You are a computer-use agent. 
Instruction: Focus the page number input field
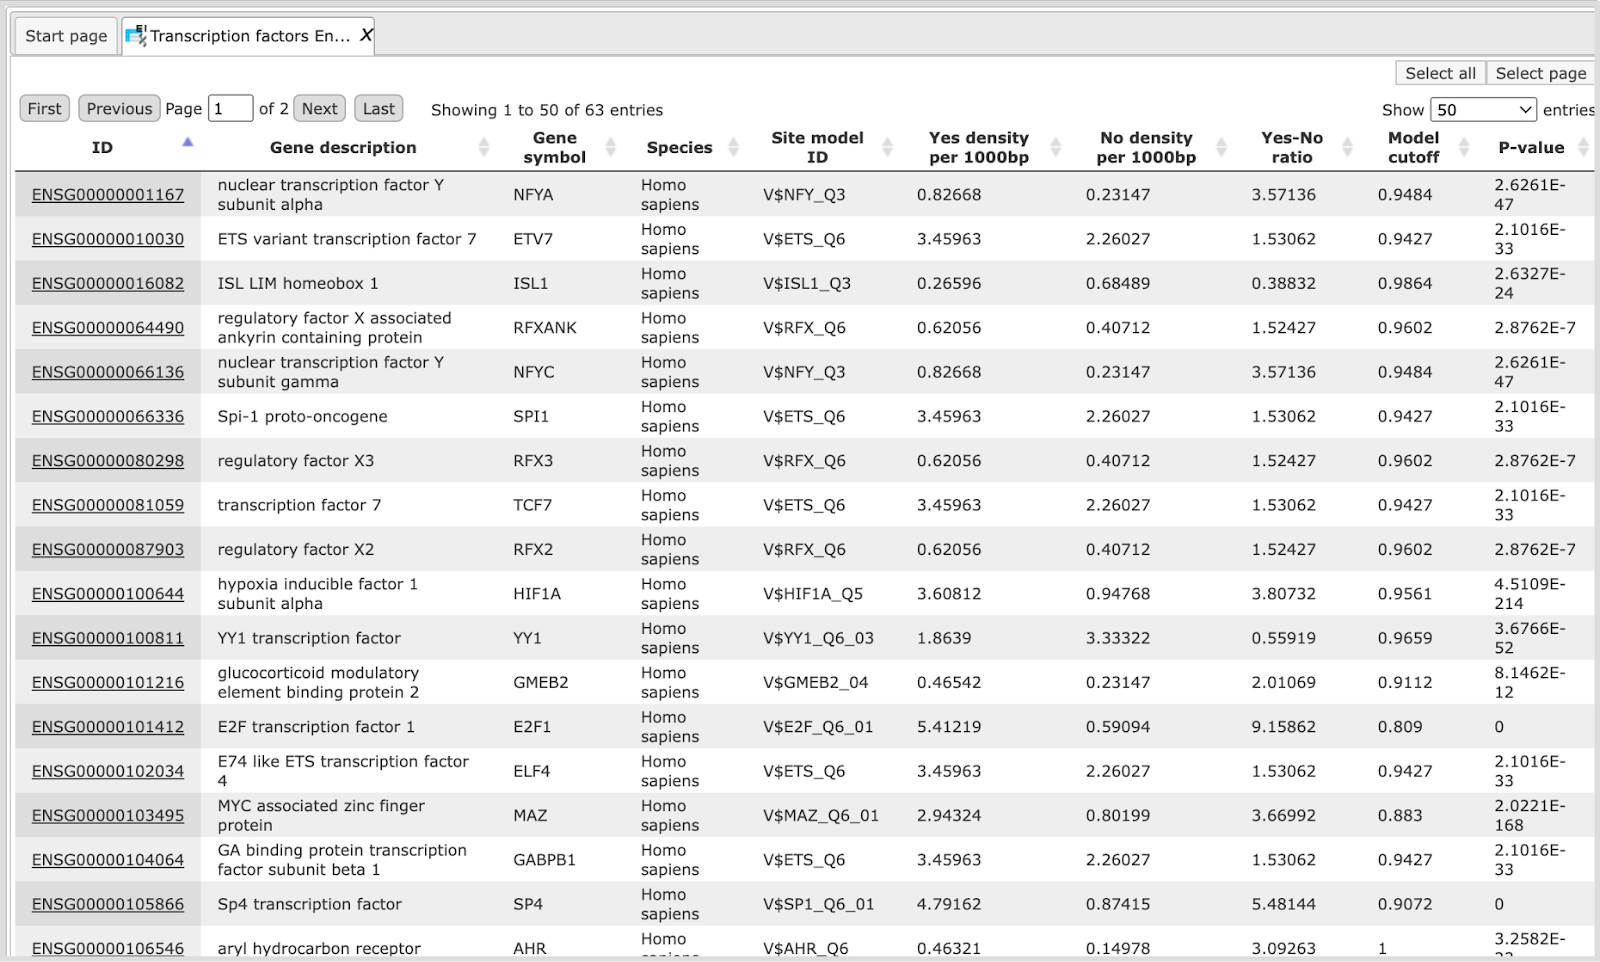click(x=230, y=109)
